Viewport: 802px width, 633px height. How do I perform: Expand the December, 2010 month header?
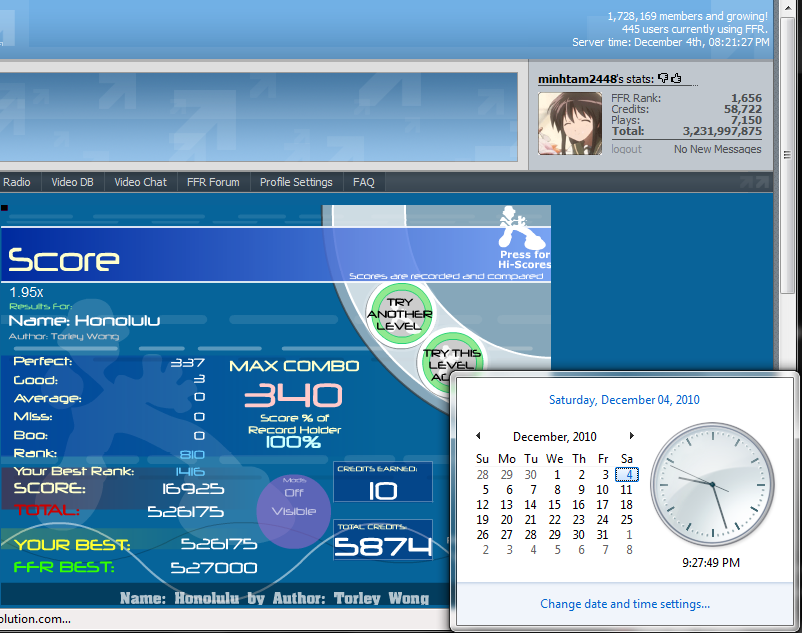click(x=554, y=437)
